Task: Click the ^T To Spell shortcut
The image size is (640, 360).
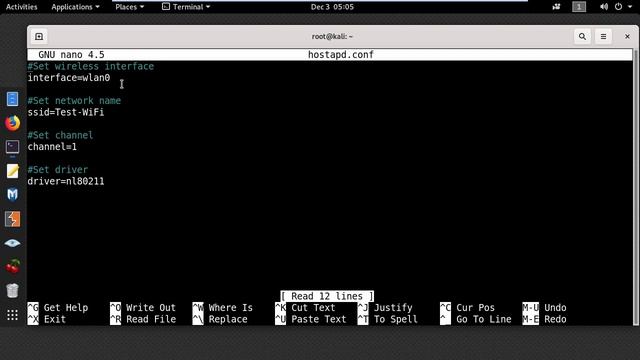Action: coord(387,319)
